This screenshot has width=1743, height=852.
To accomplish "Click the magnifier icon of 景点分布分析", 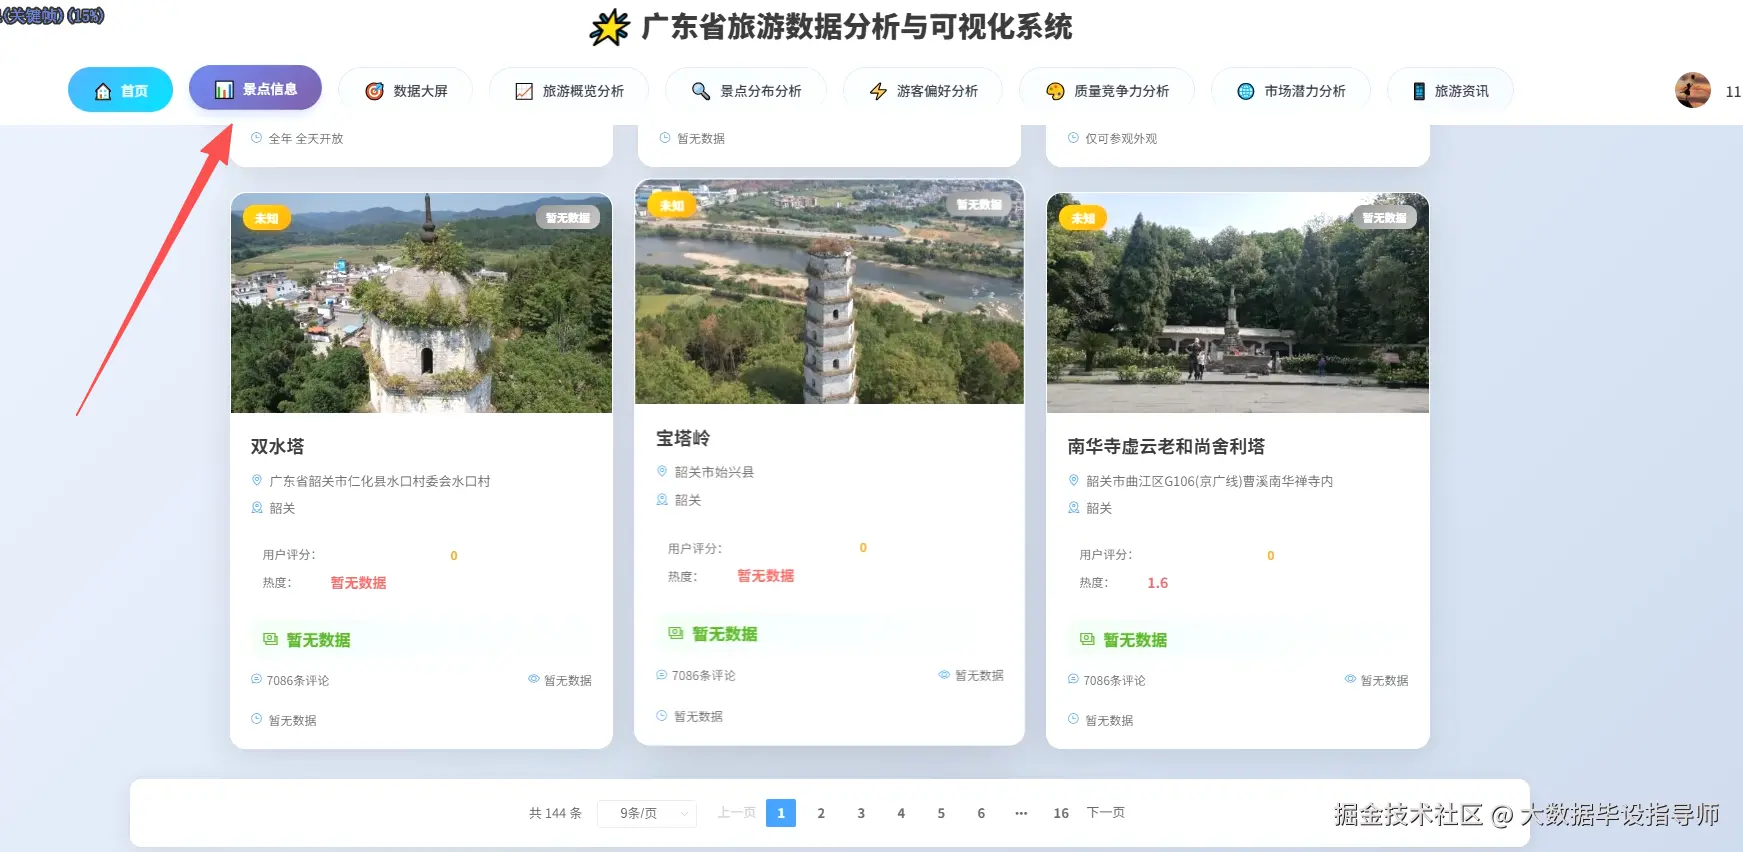I will pos(701,91).
